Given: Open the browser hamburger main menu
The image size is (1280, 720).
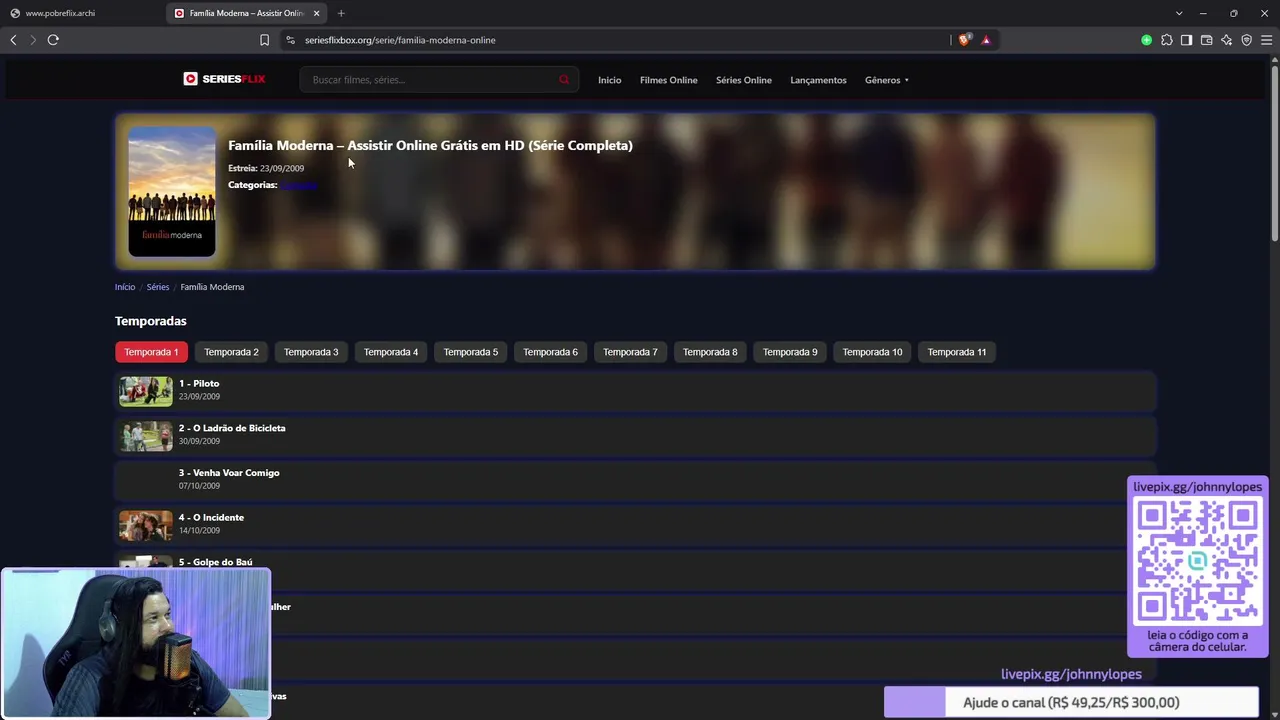Looking at the screenshot, I should [x=1266, y=40].
